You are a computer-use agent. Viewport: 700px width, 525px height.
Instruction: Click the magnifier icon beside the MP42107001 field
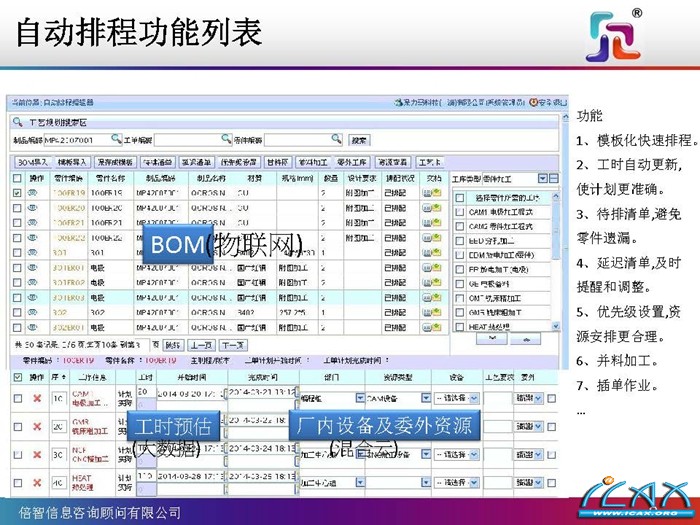tap(116, 139)
